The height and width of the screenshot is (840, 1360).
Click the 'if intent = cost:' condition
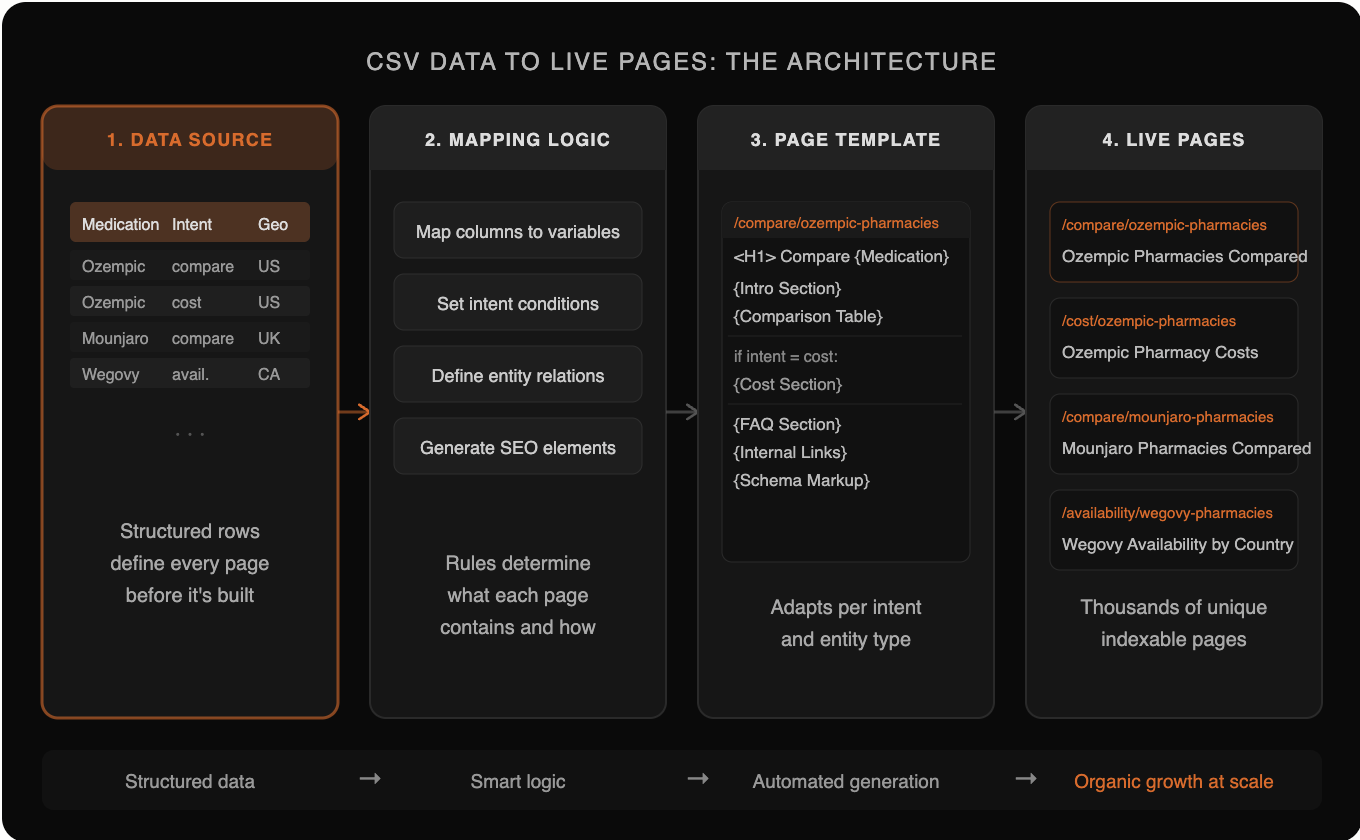[x=787, y=356]
